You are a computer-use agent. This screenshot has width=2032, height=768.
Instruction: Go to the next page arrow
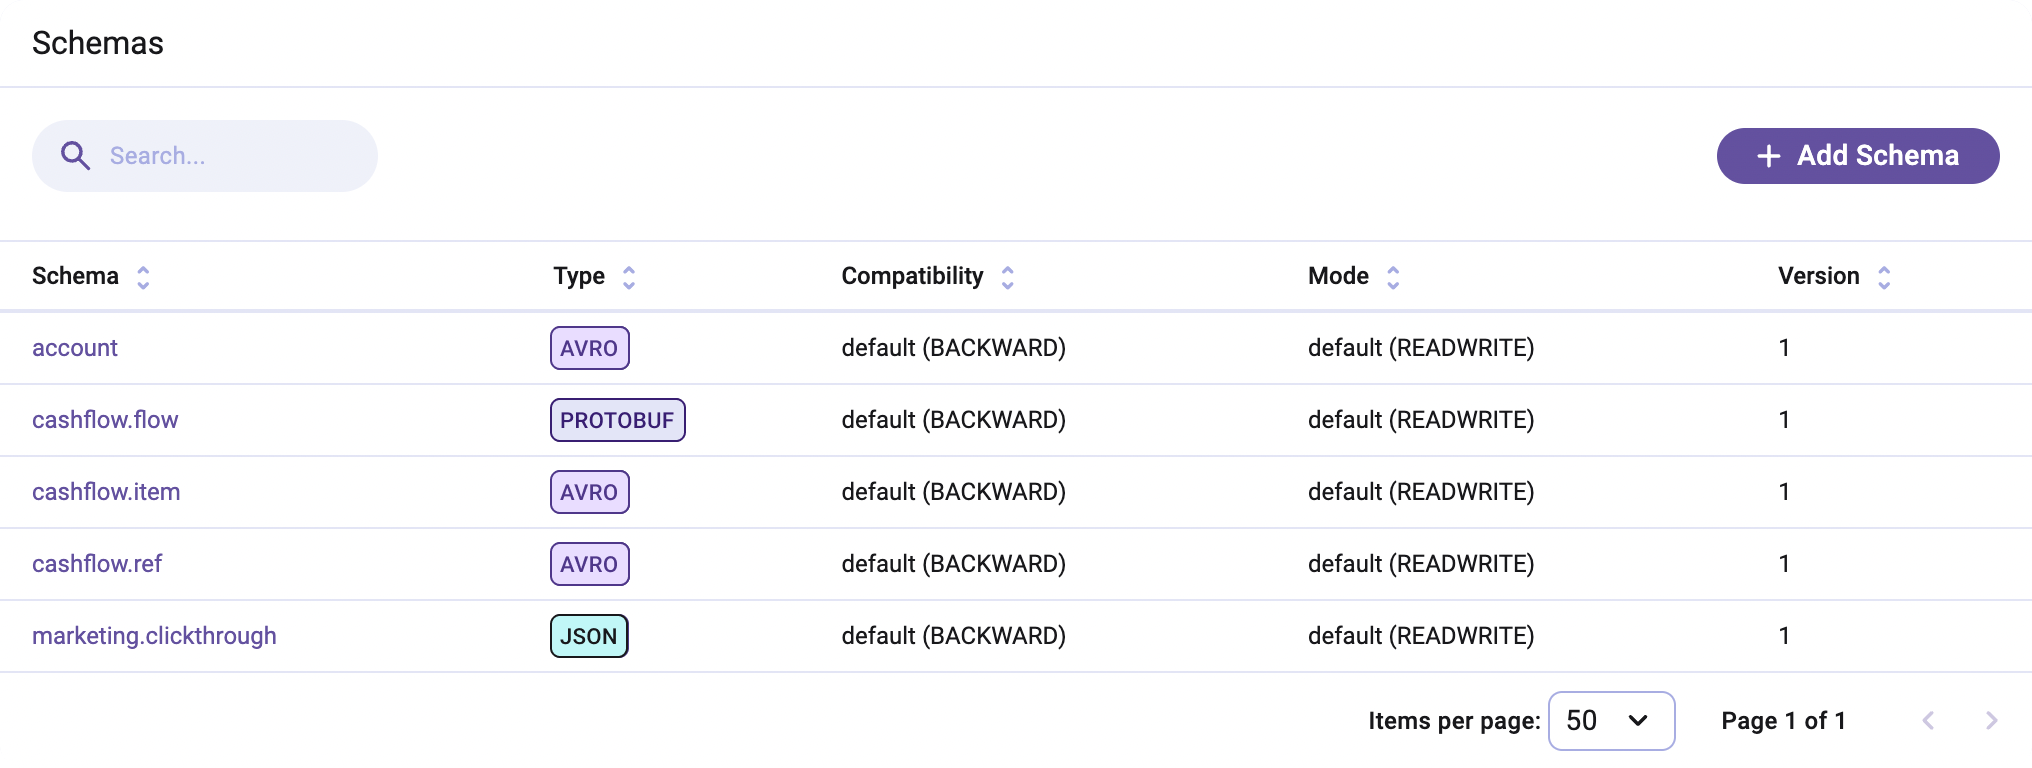point(1991,720)
